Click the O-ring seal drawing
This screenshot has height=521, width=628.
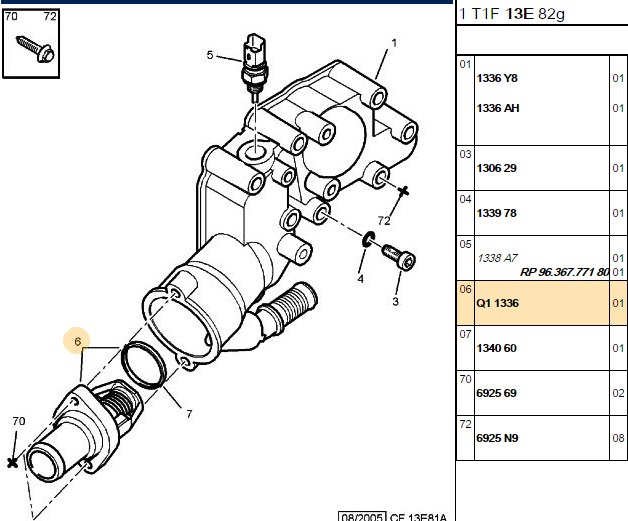tap(143, 365)
